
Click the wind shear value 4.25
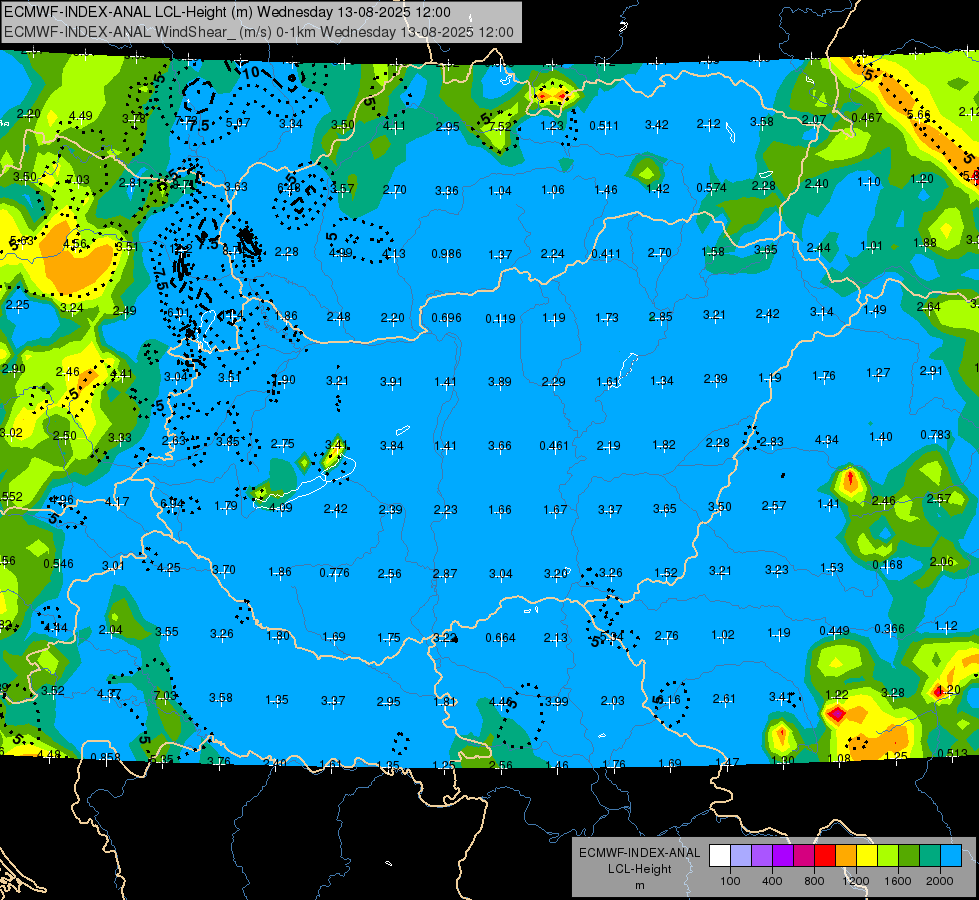tap(168, 568)
